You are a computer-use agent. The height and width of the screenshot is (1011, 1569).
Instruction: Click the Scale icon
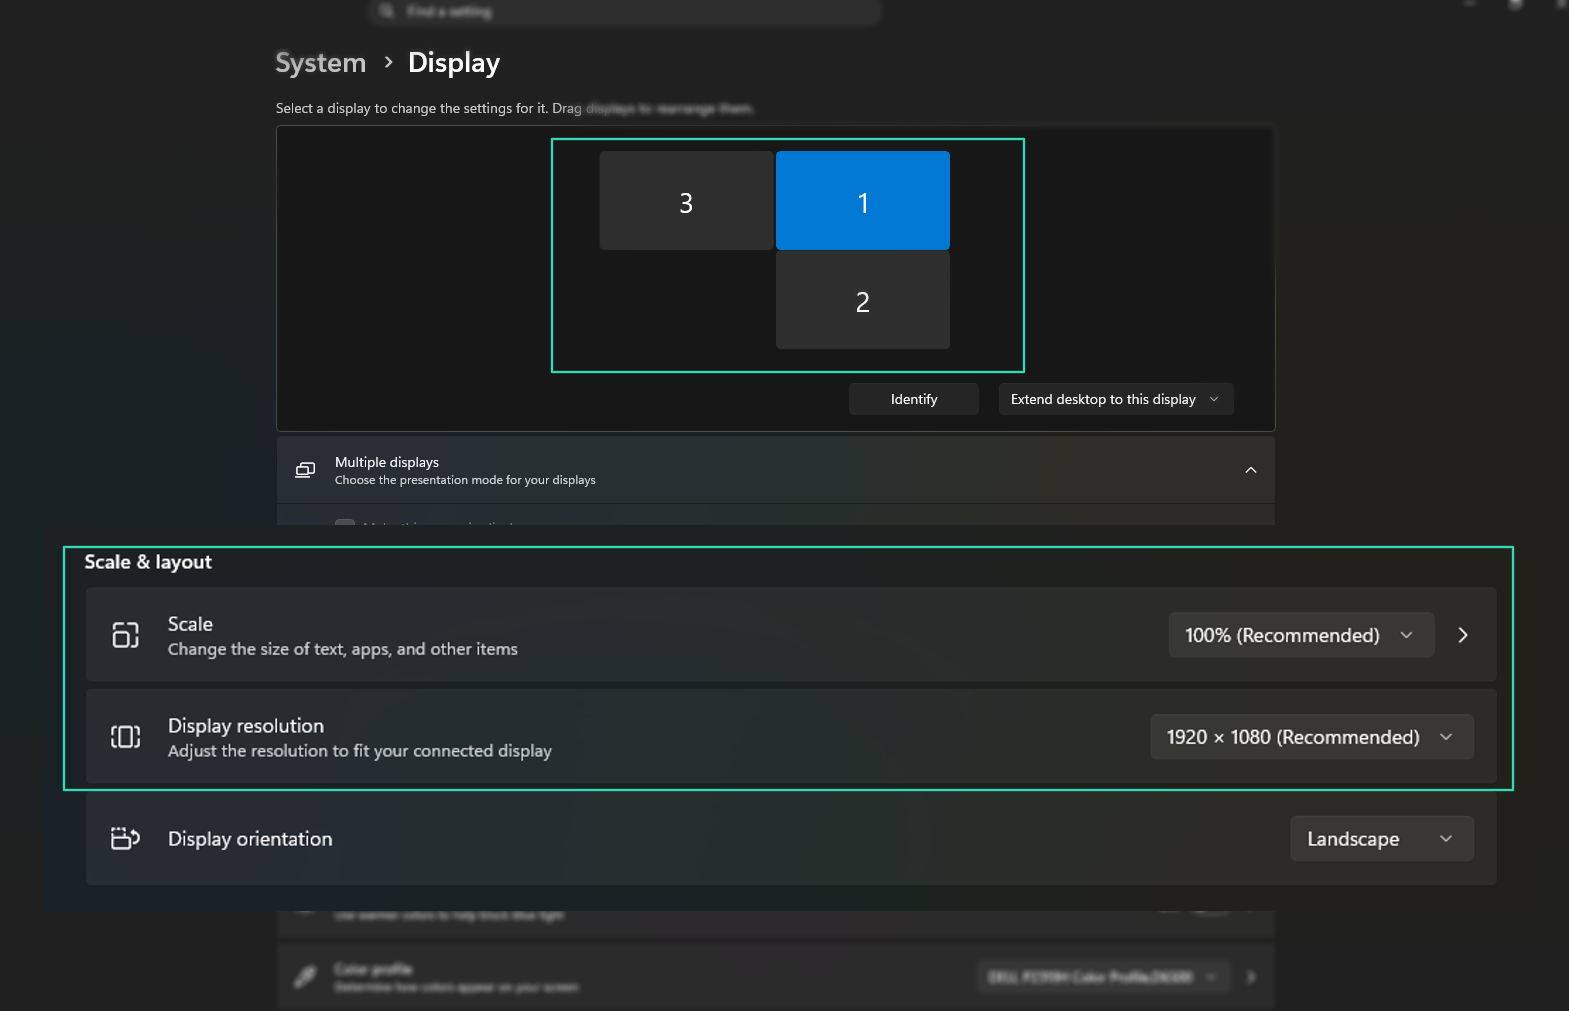125,635
